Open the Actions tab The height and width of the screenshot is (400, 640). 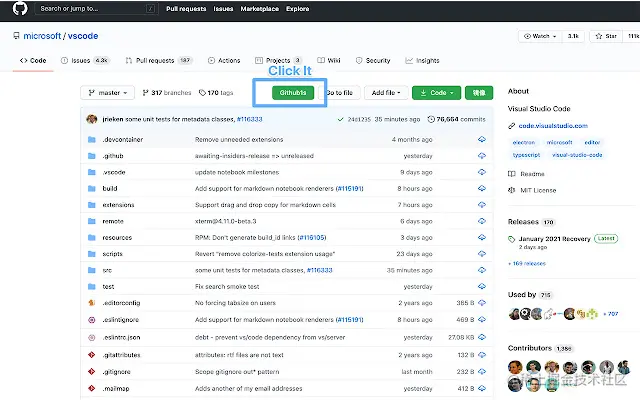tap(224, 60)
